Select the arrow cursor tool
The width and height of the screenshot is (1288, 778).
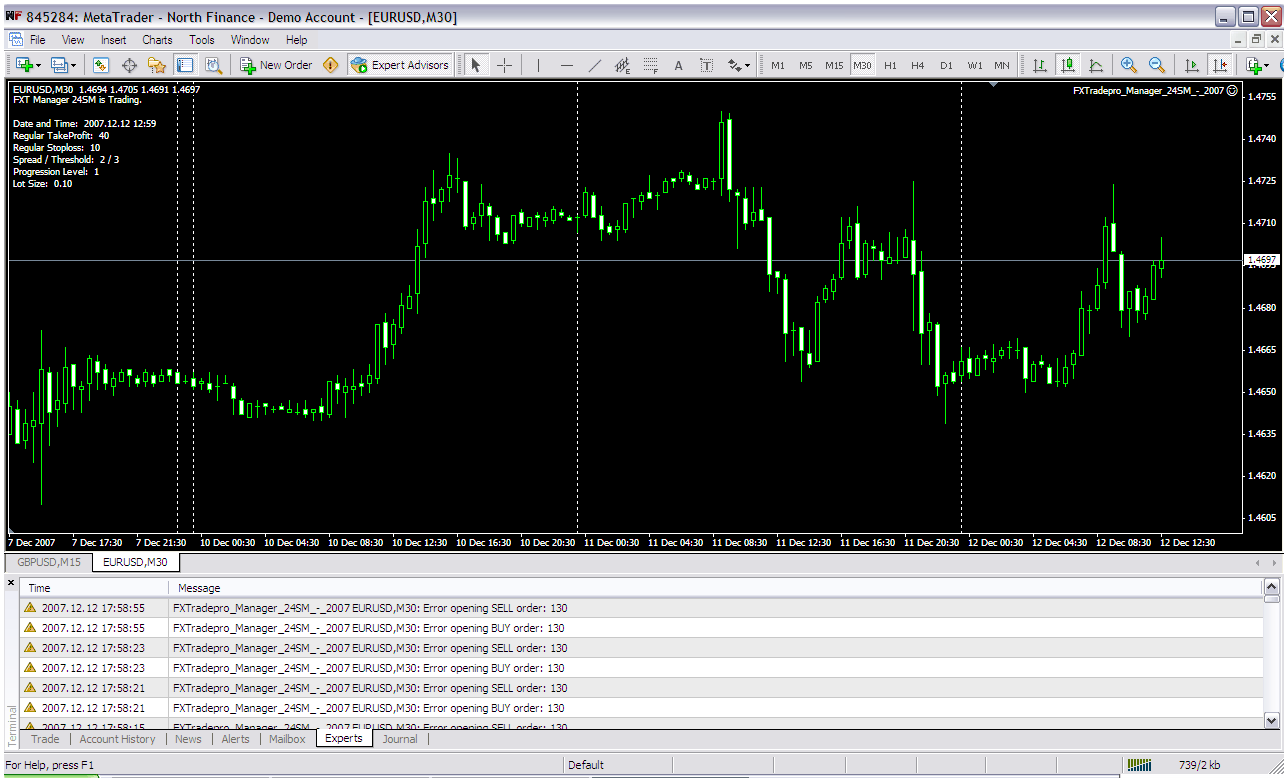click(476, 65)
